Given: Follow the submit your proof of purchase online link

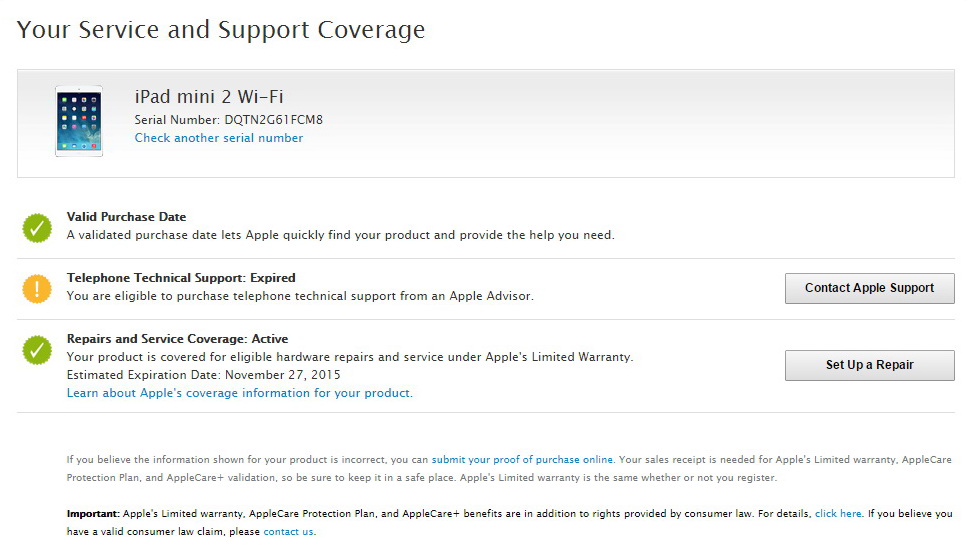Looking at the screenshot, I should pos(522,460).
